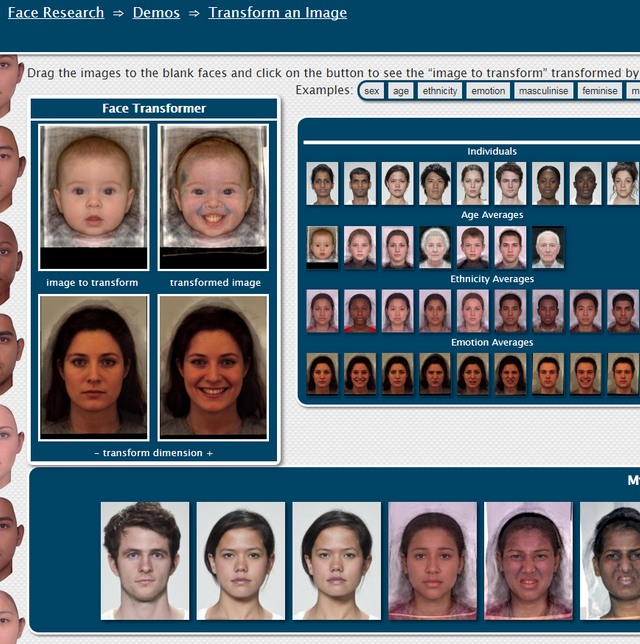Click the 'Individuals' section heading
The height and width of the screenshot is (644, 640).
click(x=492, y=151)
